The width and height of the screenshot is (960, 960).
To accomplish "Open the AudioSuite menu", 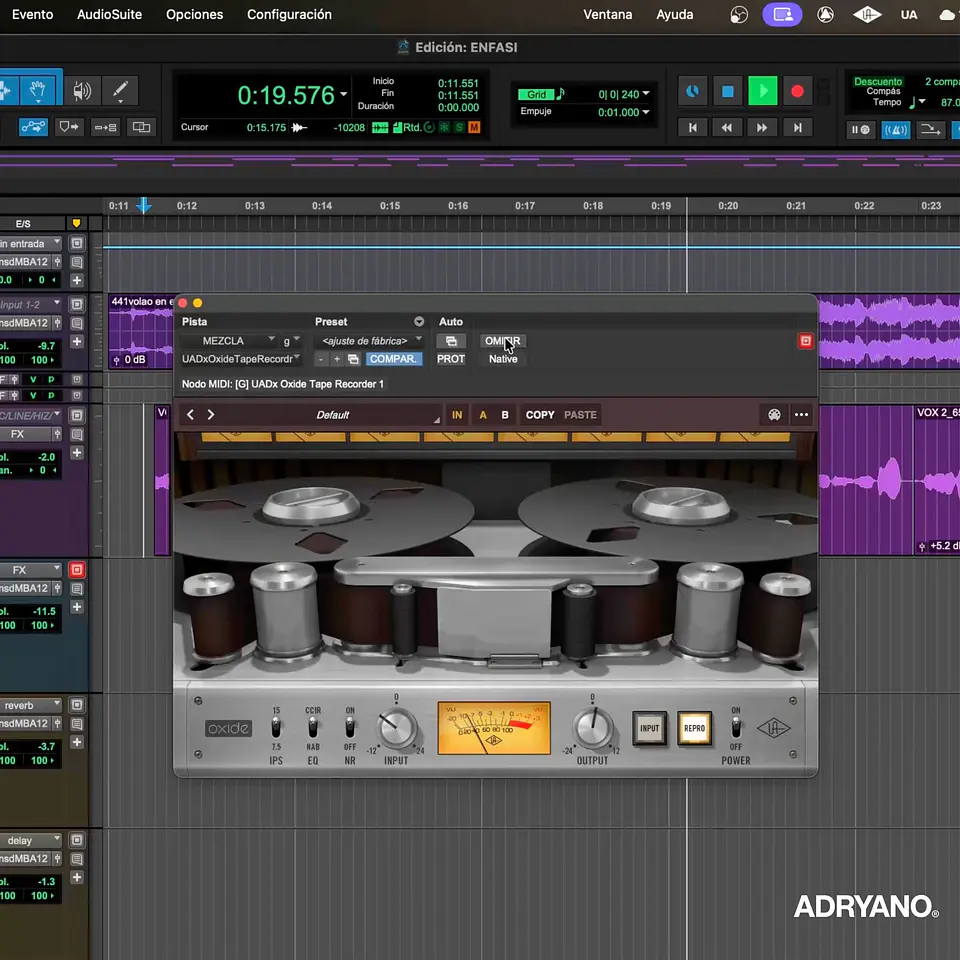I will coord(110,14).
